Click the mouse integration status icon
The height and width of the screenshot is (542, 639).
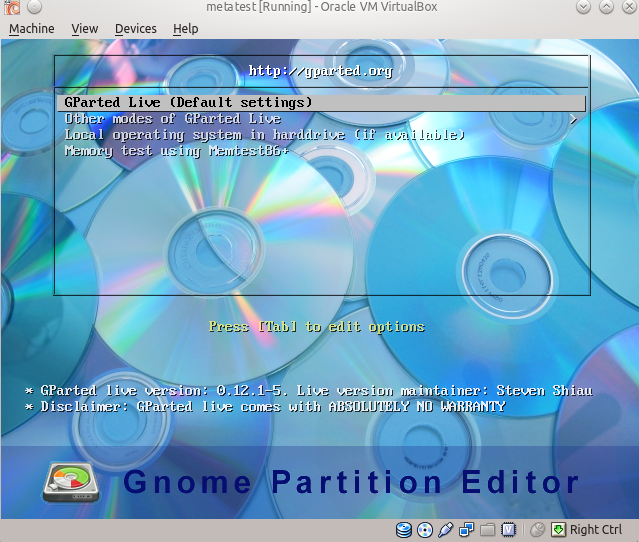pos(538,530)
